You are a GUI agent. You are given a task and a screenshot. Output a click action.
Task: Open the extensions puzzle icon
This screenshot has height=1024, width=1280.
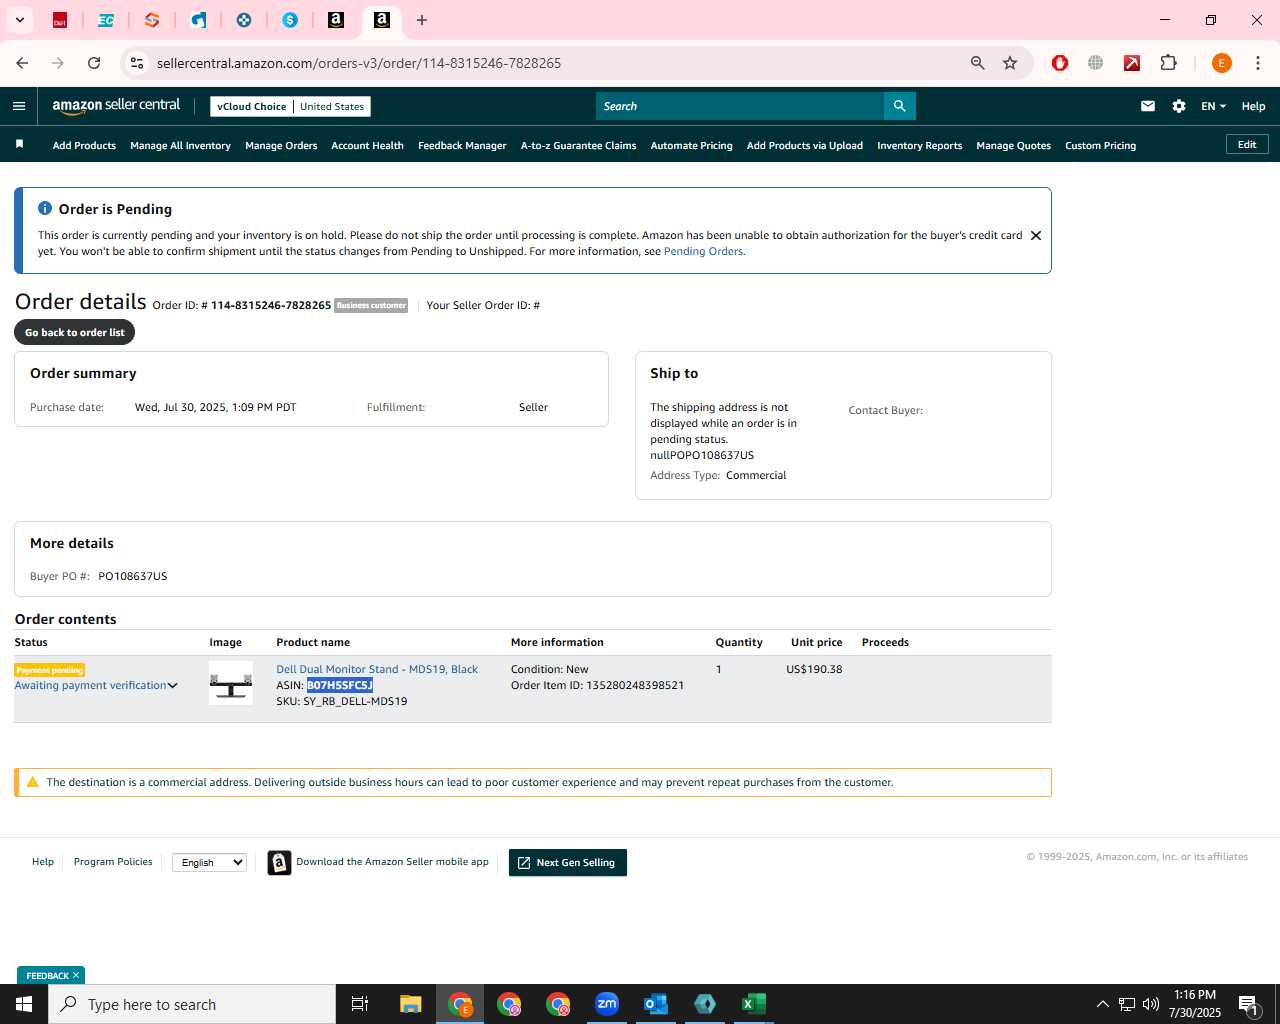(1168, 63)
